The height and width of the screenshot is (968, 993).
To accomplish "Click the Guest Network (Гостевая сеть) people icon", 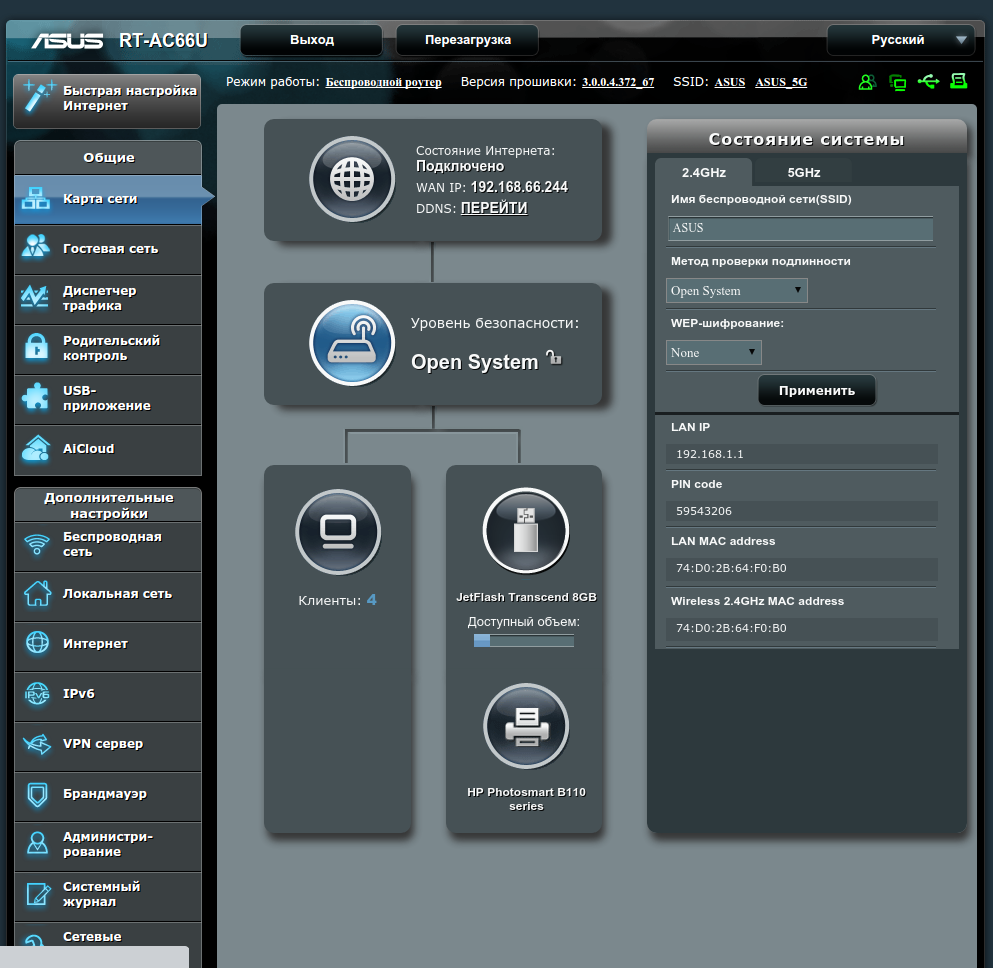I will (x=35, y=247).
